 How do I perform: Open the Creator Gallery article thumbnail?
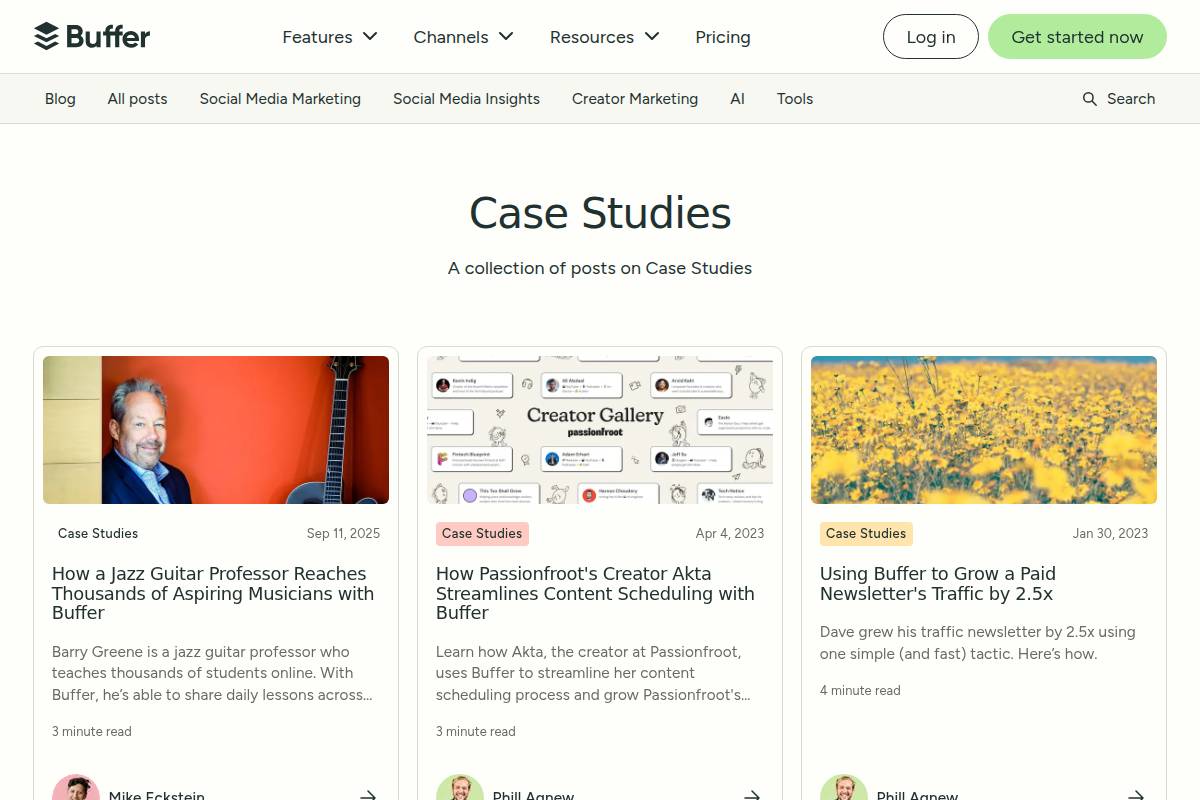599,430
